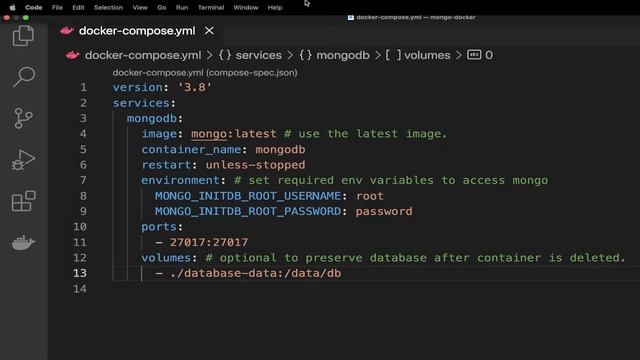640x360 pixels.
Task: Click the 'set required env variables' comment
Action: 391,180
